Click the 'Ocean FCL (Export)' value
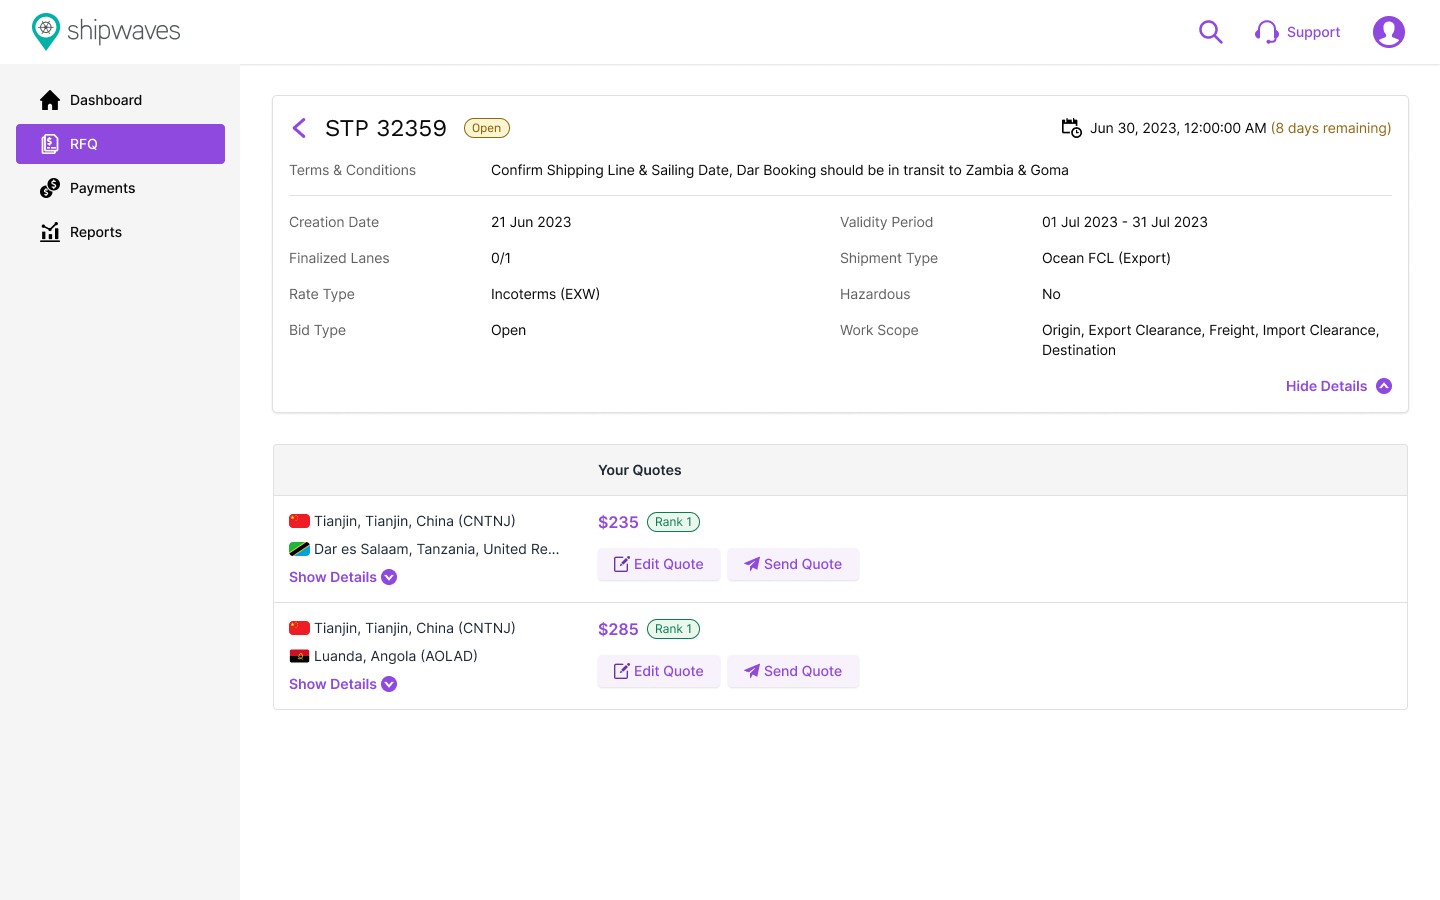 click(1106, 258)
